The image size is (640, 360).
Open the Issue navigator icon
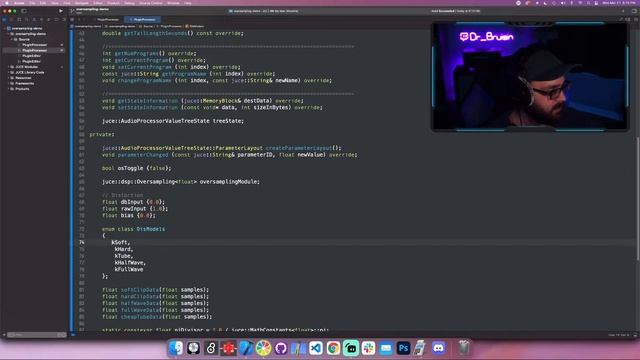click(x=34, y=20)
